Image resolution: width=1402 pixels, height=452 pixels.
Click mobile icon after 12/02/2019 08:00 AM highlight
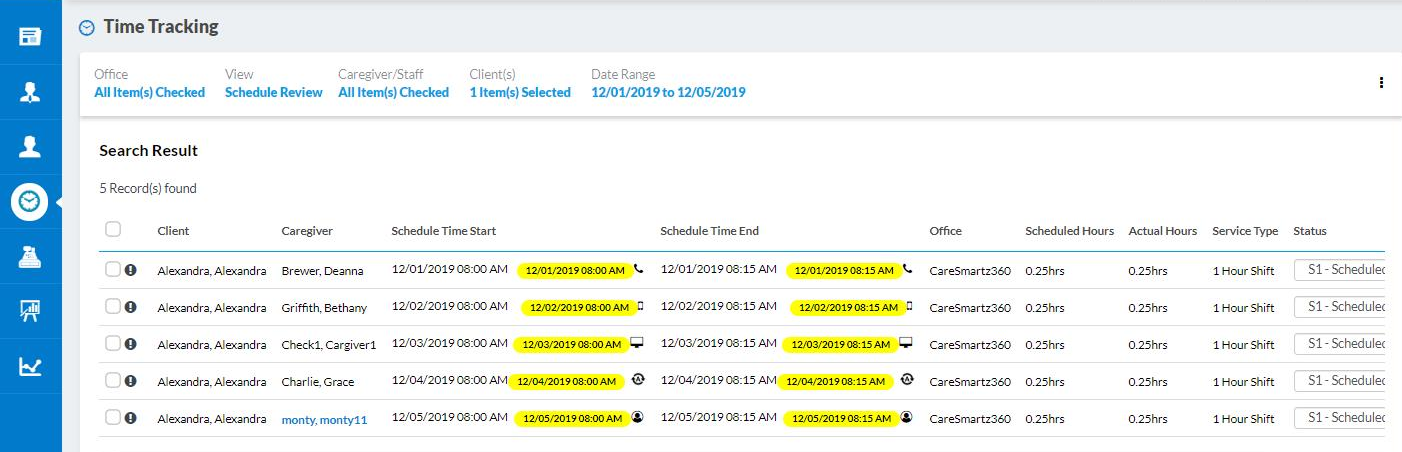tap(641, 306)
